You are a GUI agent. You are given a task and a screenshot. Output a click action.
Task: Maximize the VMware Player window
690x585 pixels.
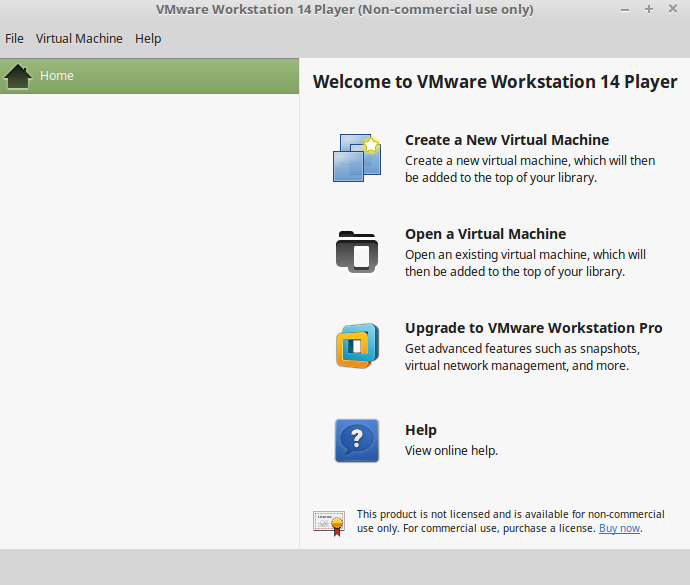click(648, 9)
